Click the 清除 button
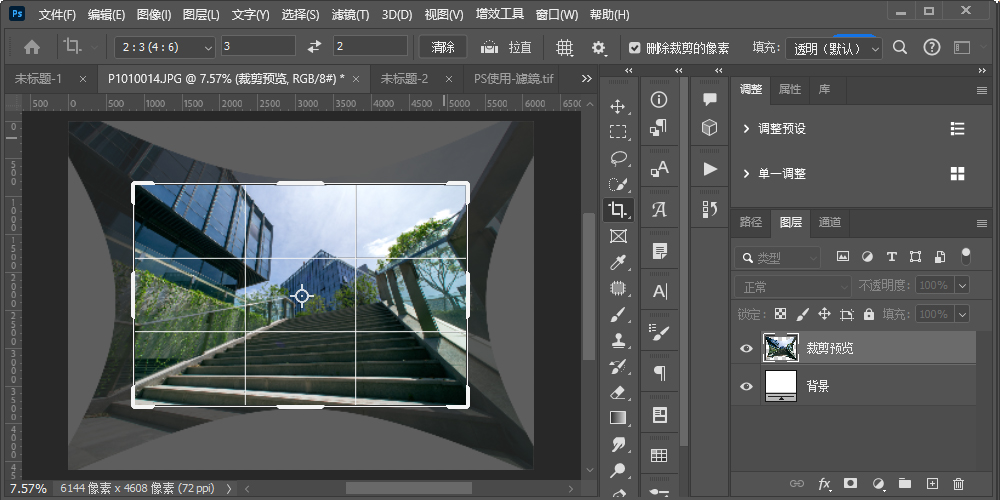The height and width of the screenshot is (500, 1000). coord(443,47)
